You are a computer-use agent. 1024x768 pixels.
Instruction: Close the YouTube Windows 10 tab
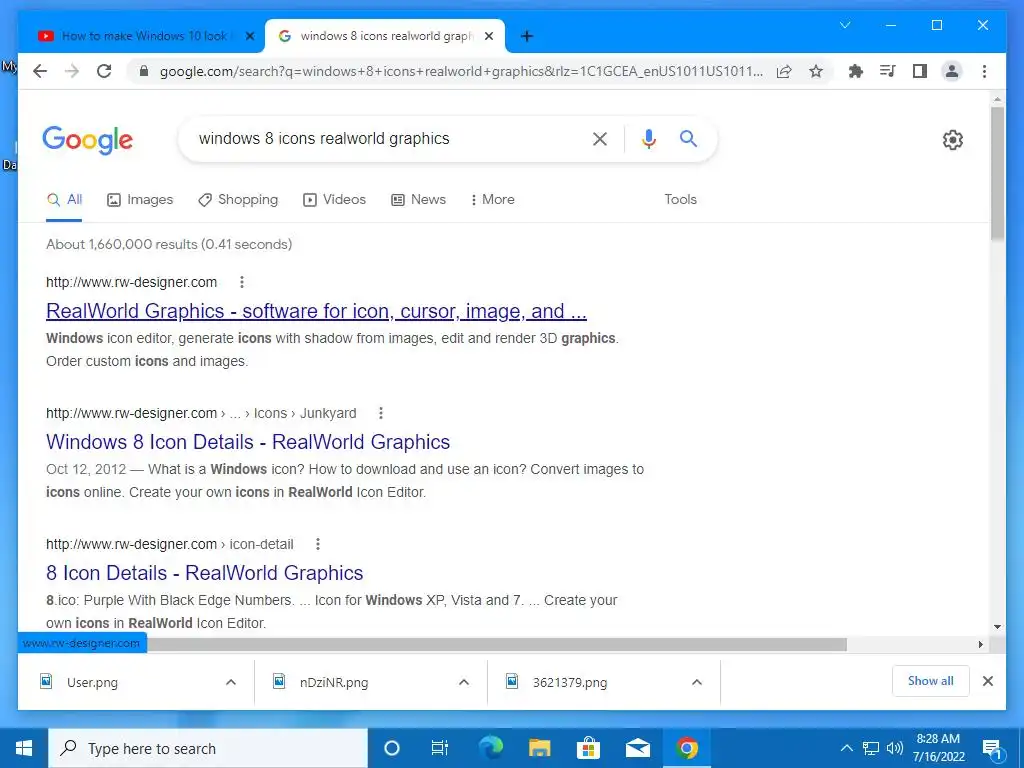click(249, 36)
